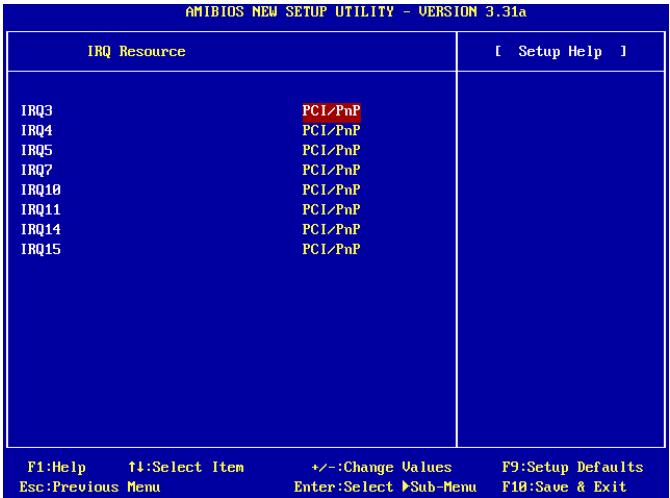Choose the IRQ10 PCI/PnP setting
Image resolution: width=670 pixels, height=498 pixels.
click(331, 190)
